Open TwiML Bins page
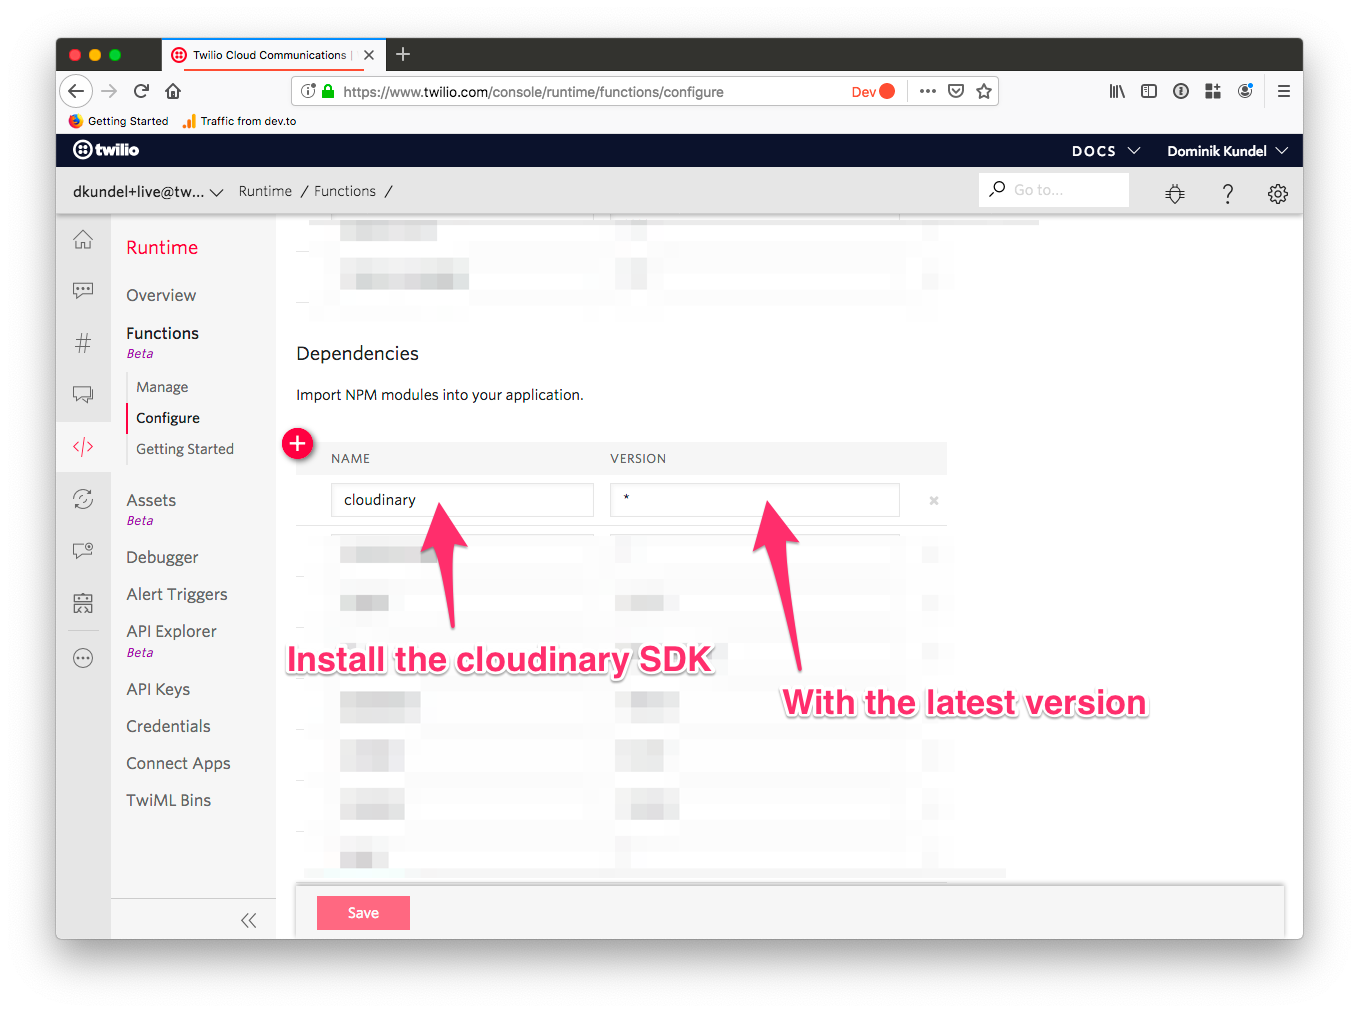This screenshot has width=1359, height=1013. click(168, 800)
